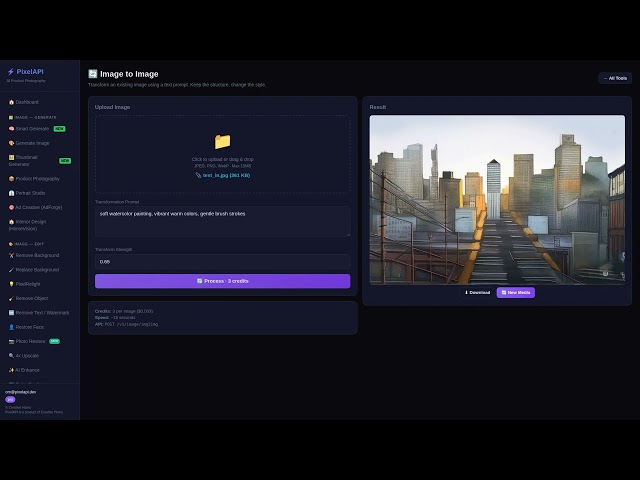Click the Replace Background brush icon
This screenshot has width=640, height=480.
(11, 270)
